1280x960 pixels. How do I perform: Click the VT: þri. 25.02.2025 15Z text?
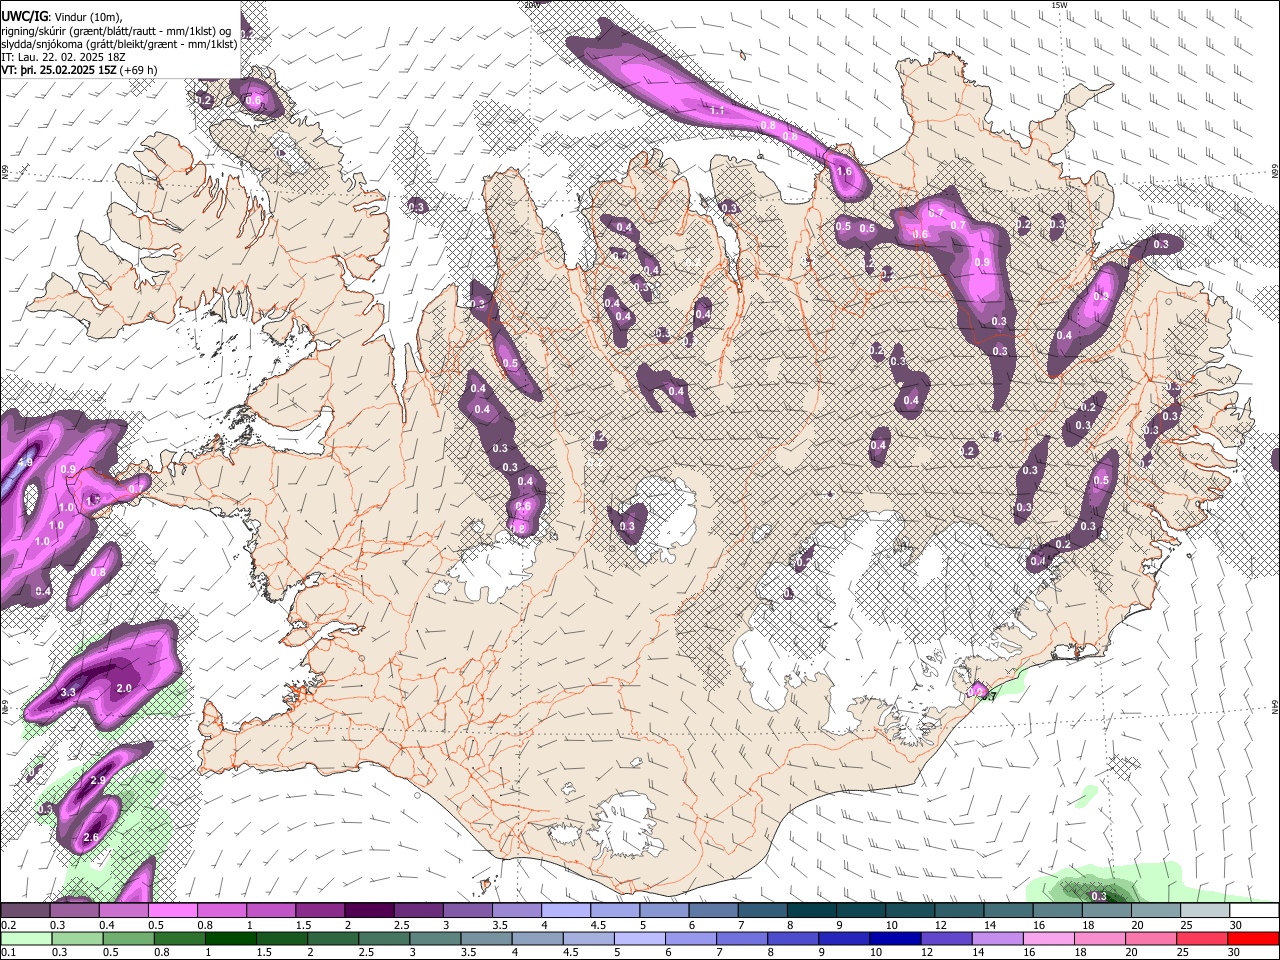(x=58, y=70)
